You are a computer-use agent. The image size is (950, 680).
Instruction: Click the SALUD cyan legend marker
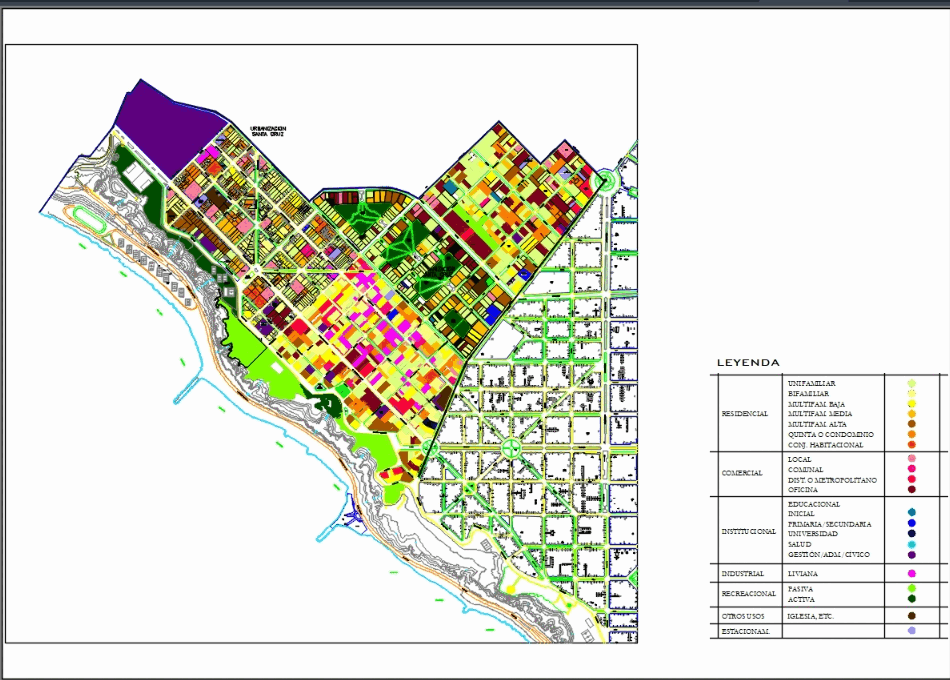(x=911, y=544)
